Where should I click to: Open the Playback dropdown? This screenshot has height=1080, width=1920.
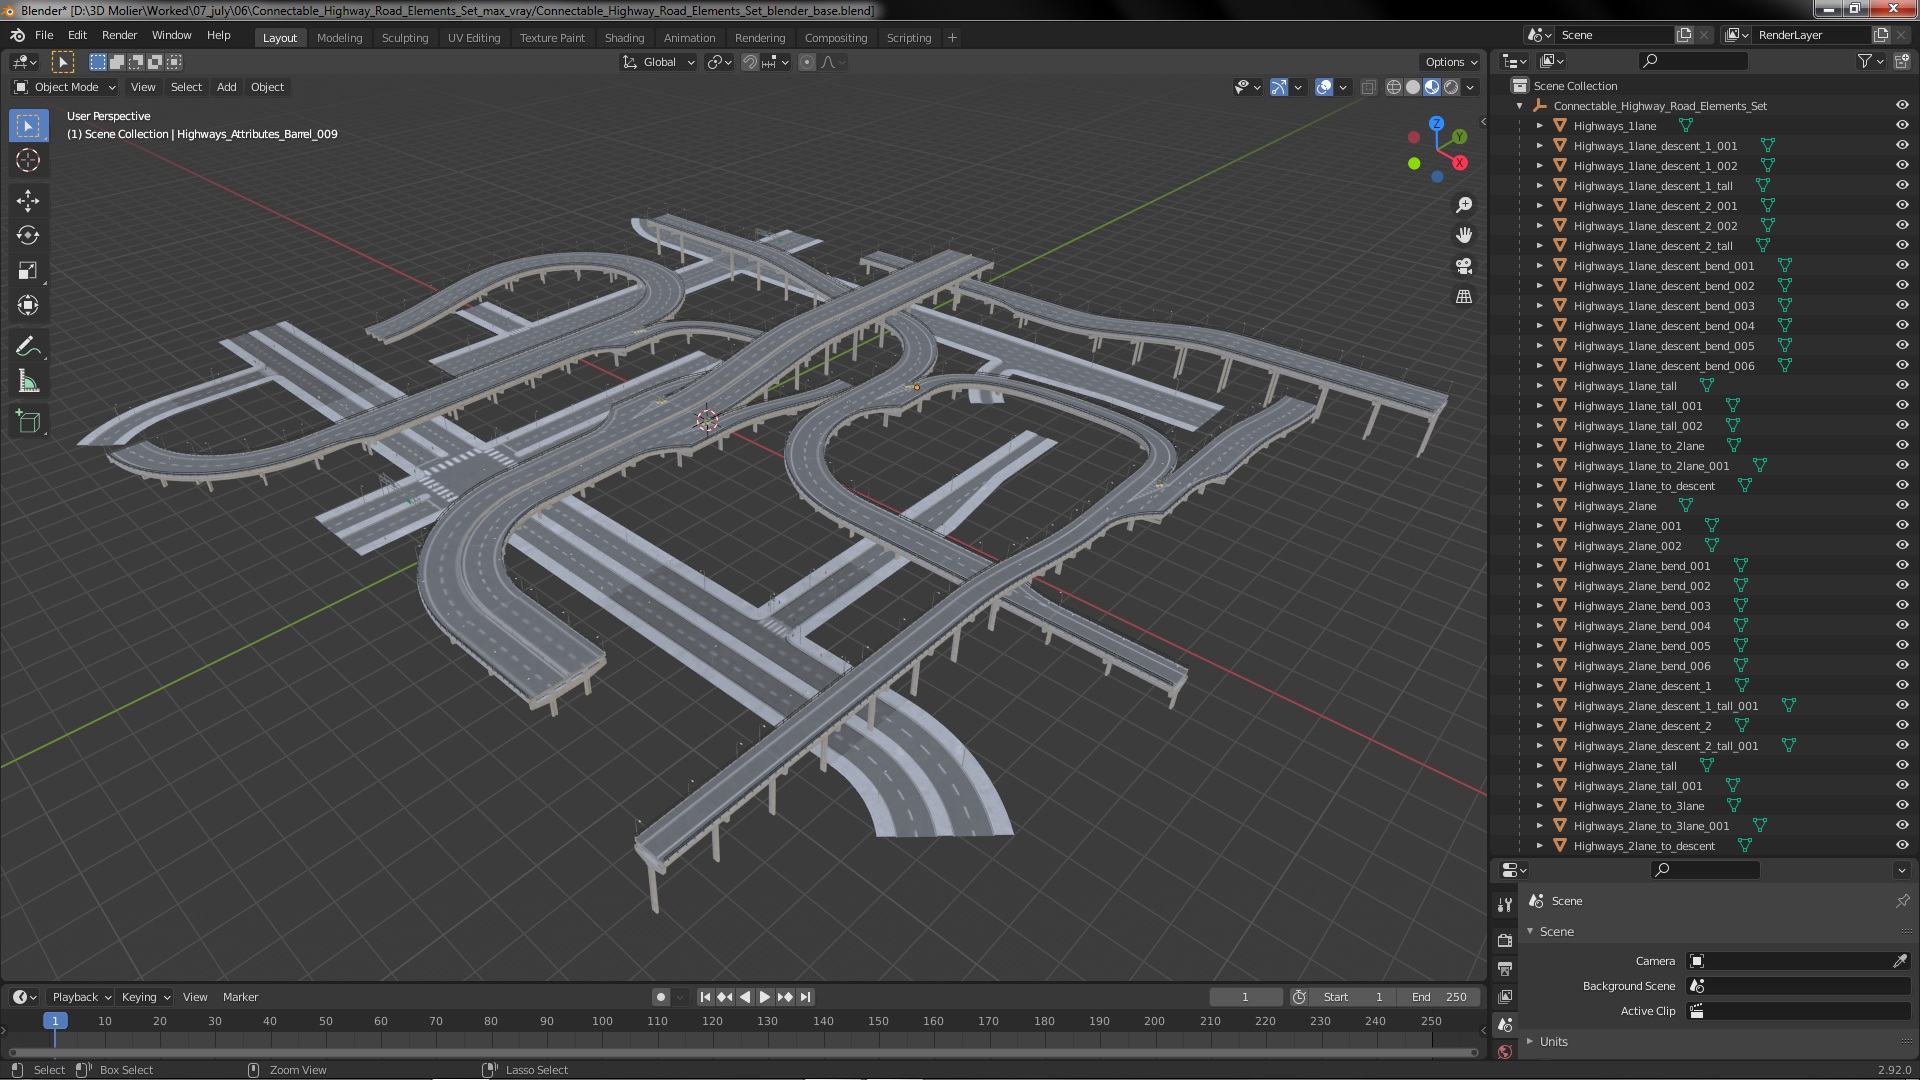point(81,997)
